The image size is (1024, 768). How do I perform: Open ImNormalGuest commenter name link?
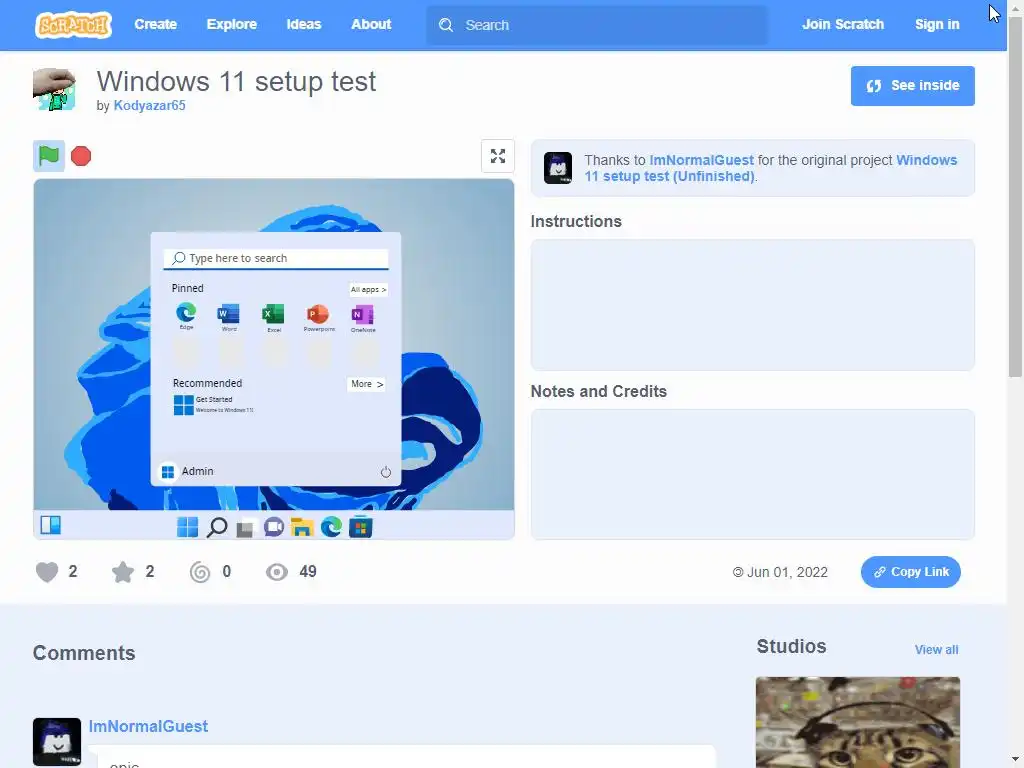pyautogui.click(x=148, y=726)
